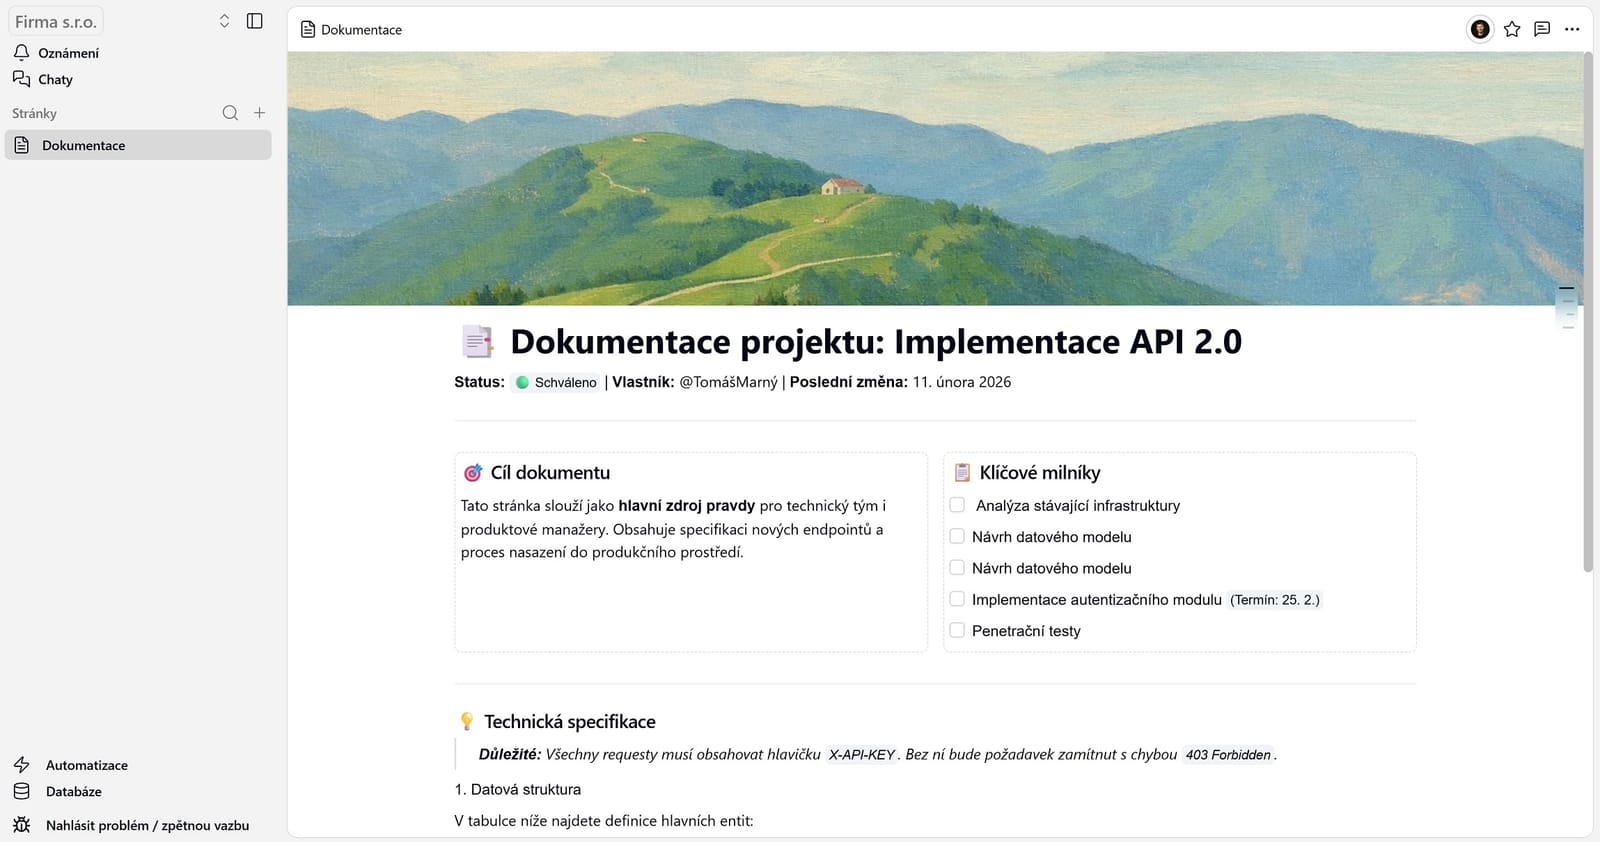Click the Technická specifikace heading

(570, 722)
